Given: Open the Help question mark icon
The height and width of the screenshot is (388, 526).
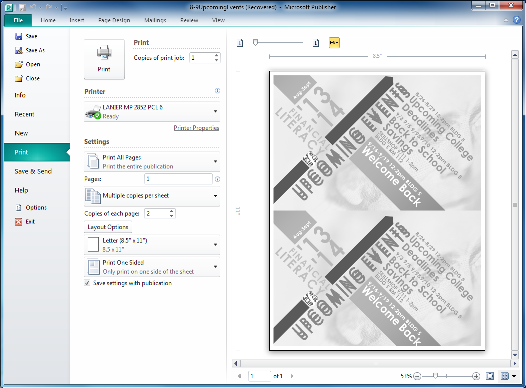Looking at the screenshot, I should (517, 20).
